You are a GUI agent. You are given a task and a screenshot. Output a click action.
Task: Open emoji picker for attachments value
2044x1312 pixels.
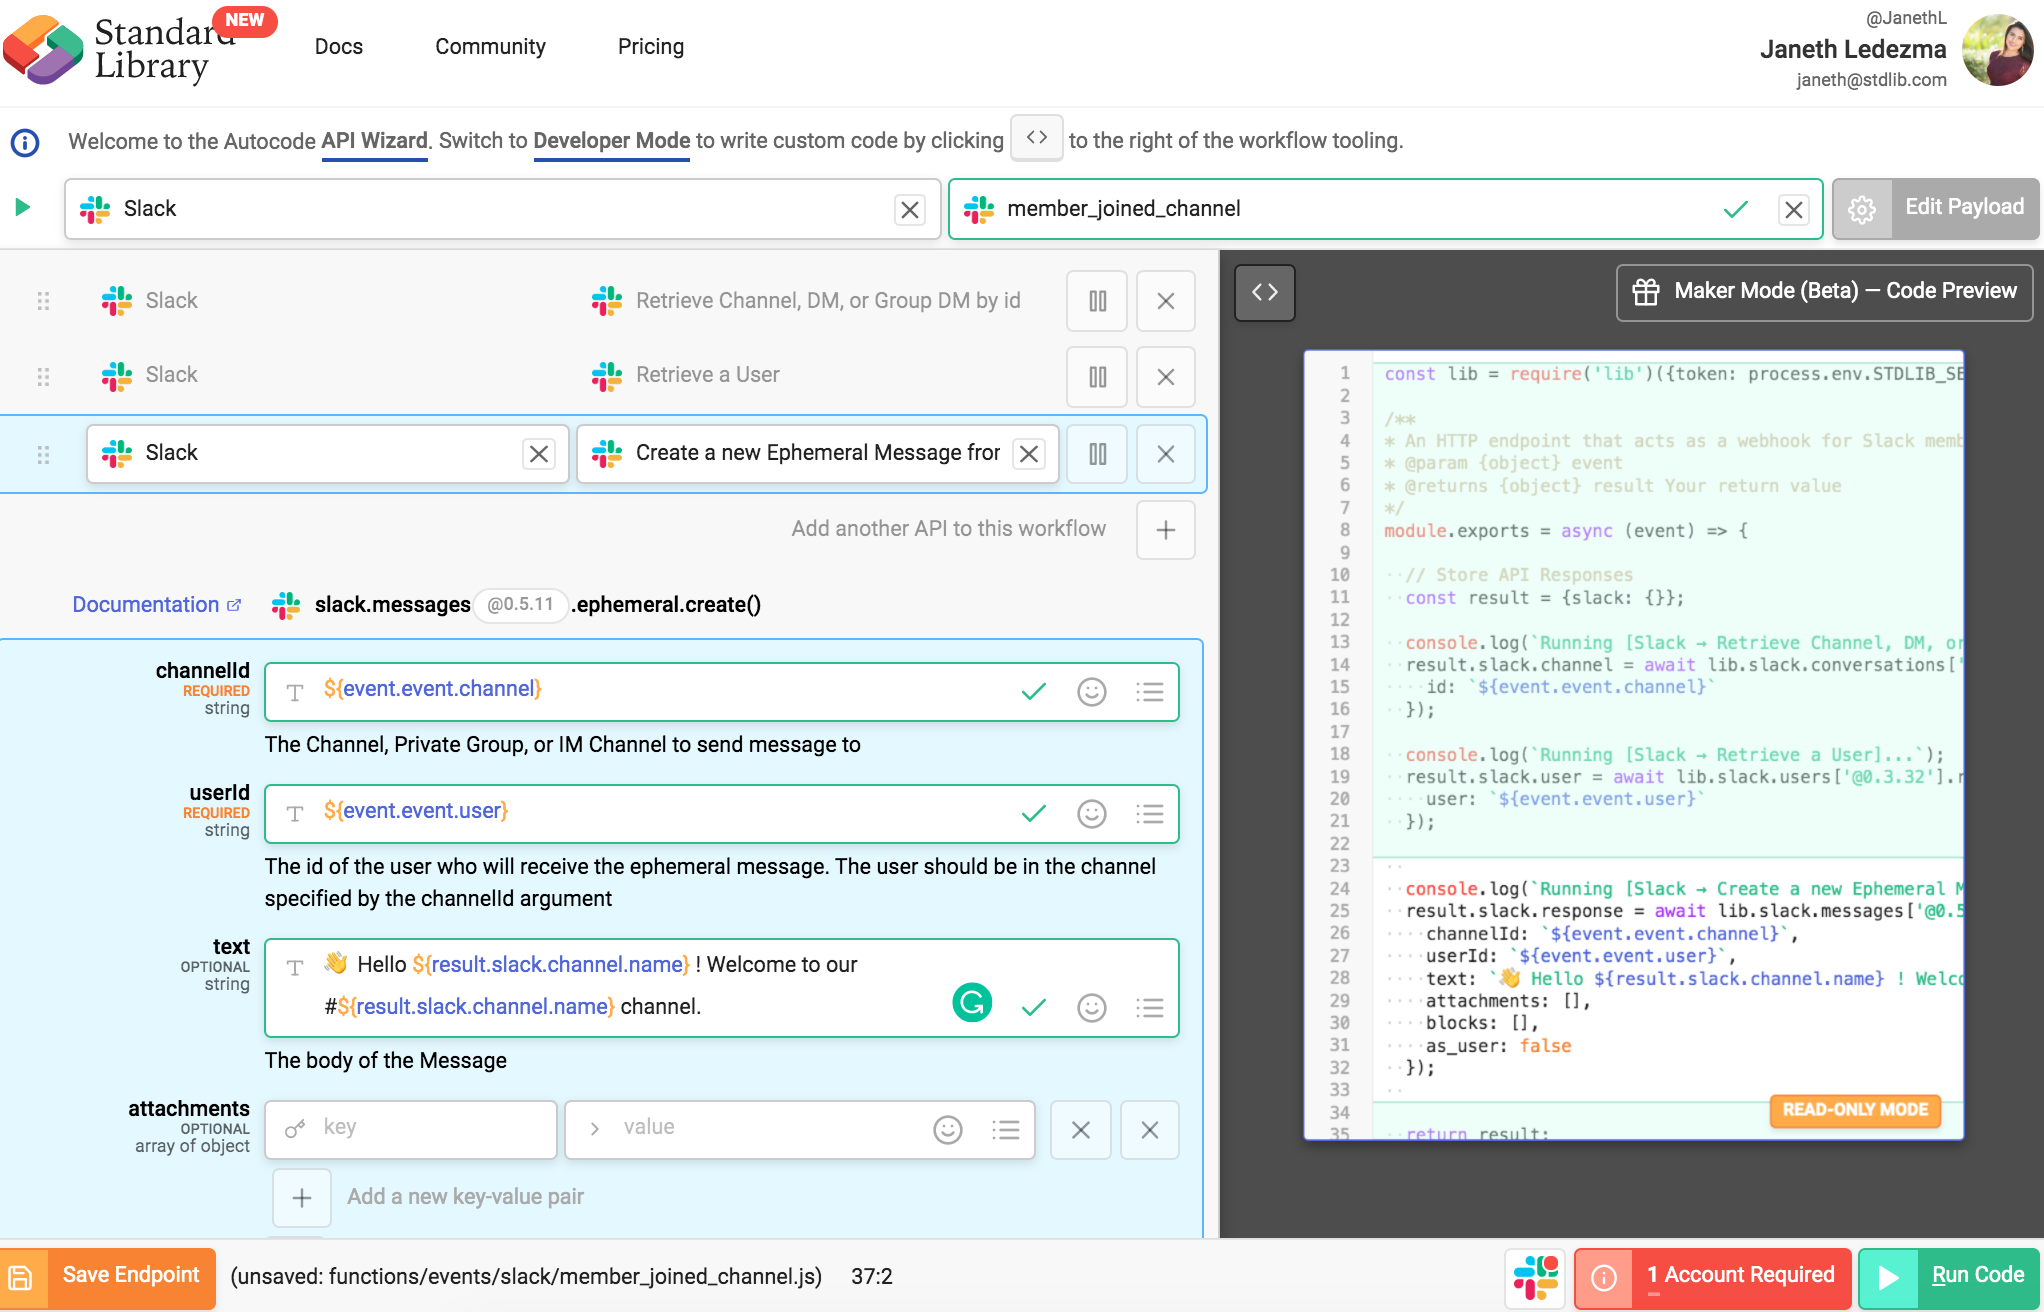coord(947,1130)
